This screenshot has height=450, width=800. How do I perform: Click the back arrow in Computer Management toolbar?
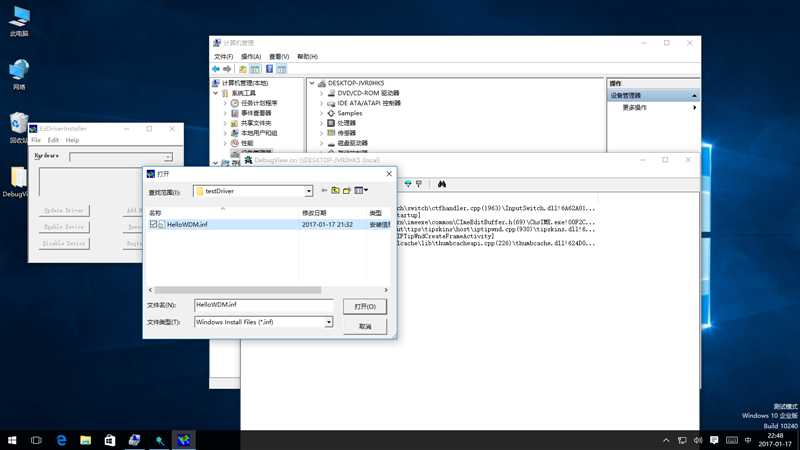pyautogui.click(x=216, y=69)
